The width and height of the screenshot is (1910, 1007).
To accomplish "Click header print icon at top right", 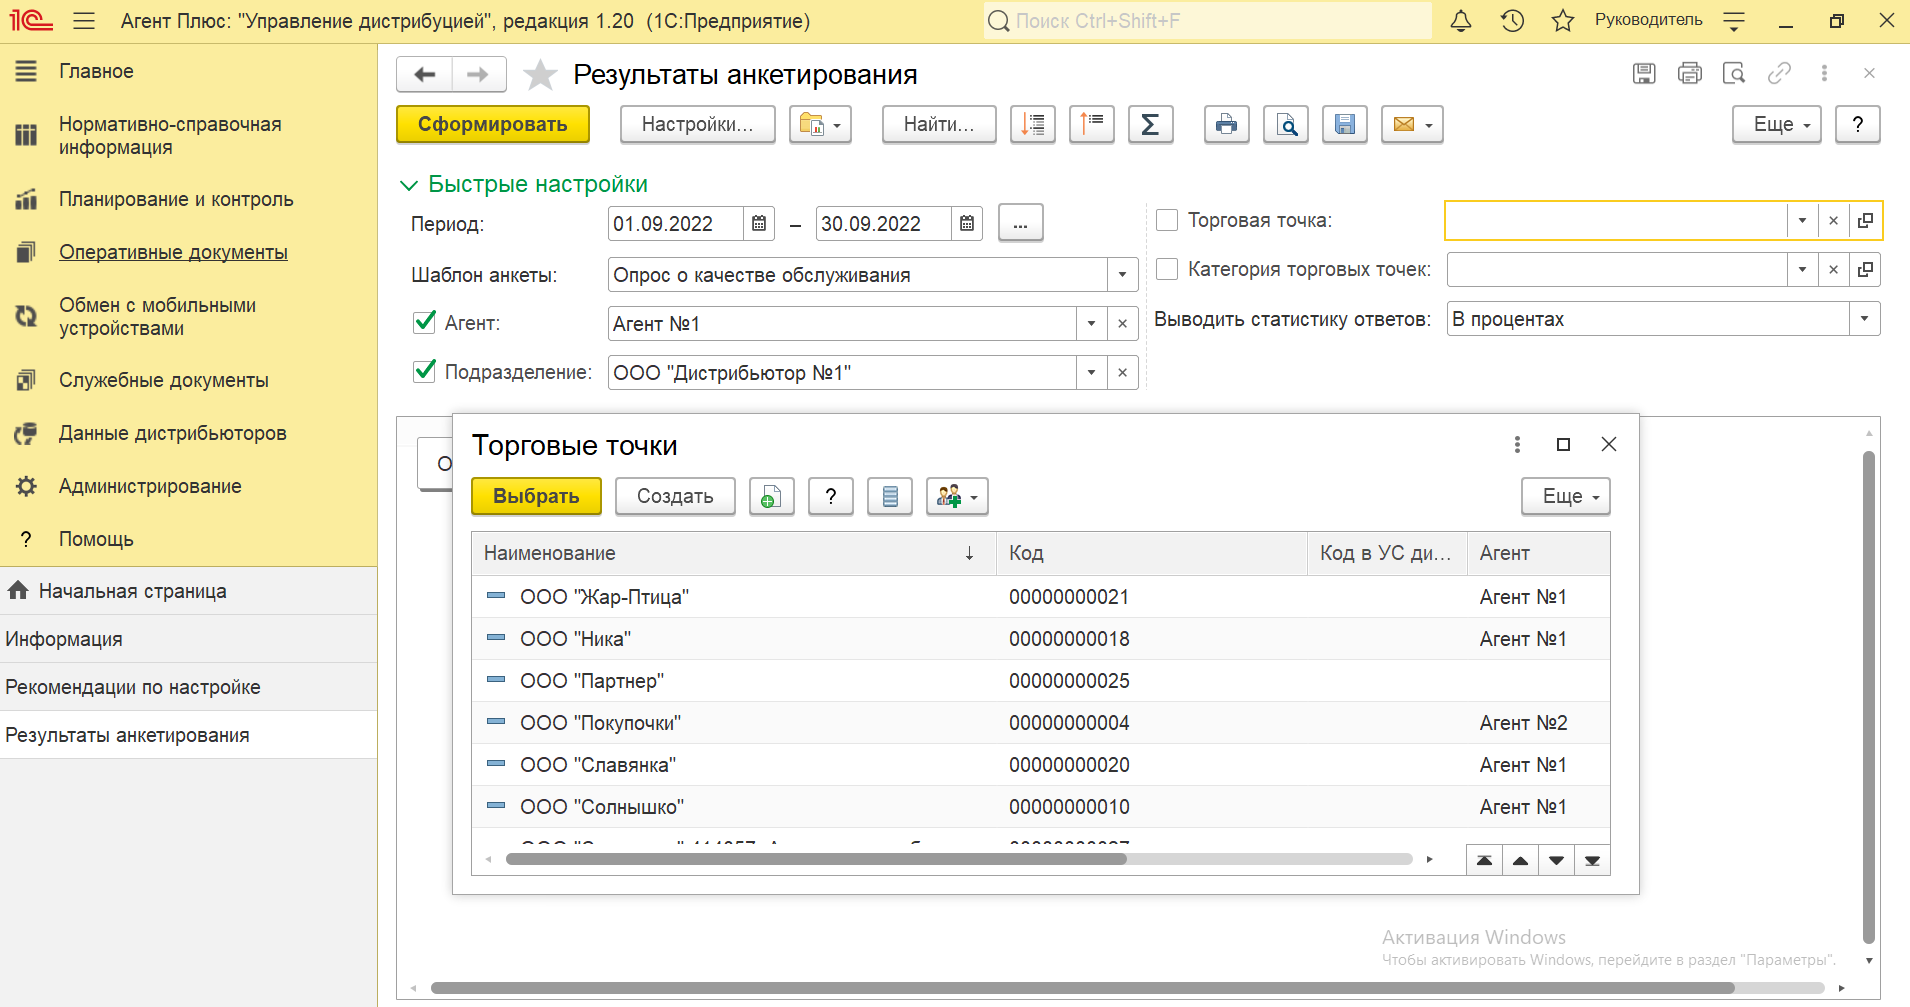I will click(1690, 73).
